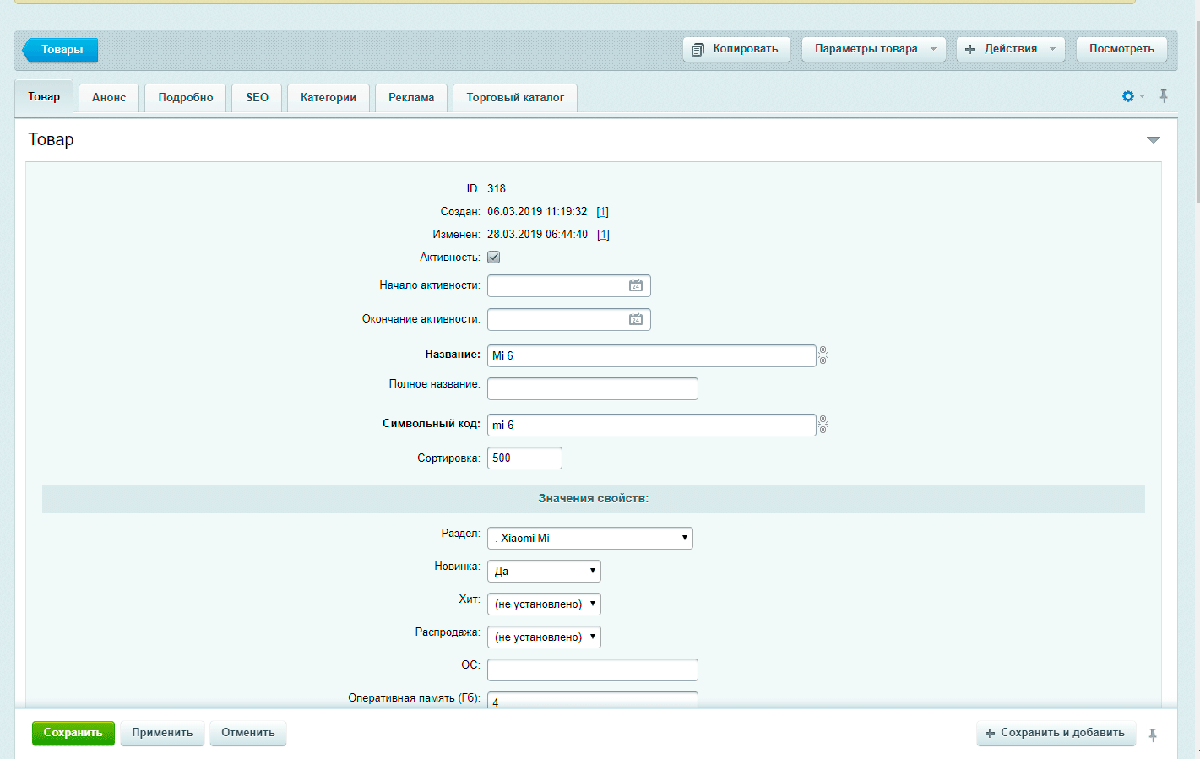Open the Новинка dropdown
1200x759 pixels.
coord(544,572)
